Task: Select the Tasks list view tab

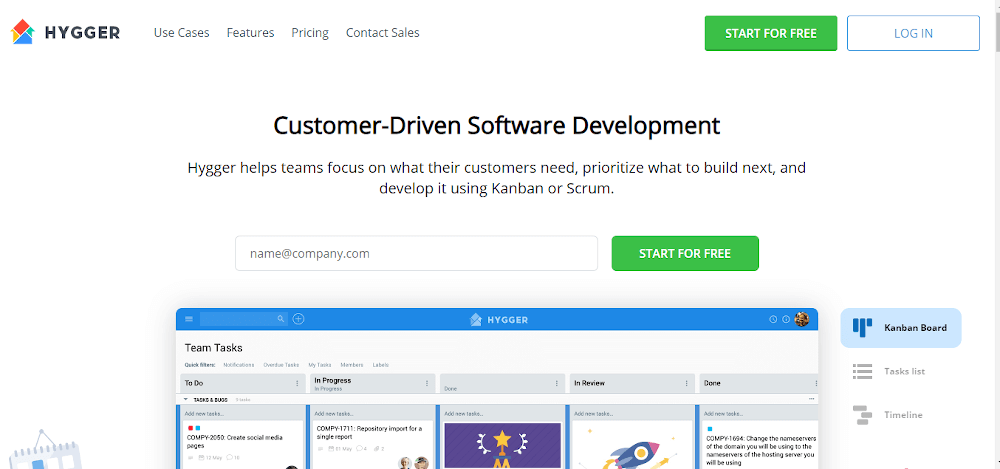Action: [x=889, y=371]
